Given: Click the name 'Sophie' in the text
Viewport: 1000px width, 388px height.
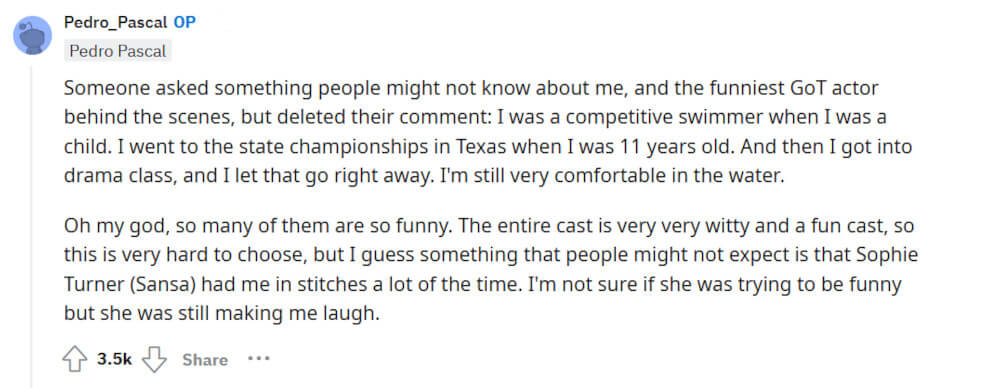Looking at the screenshot, I should [890, 256].
